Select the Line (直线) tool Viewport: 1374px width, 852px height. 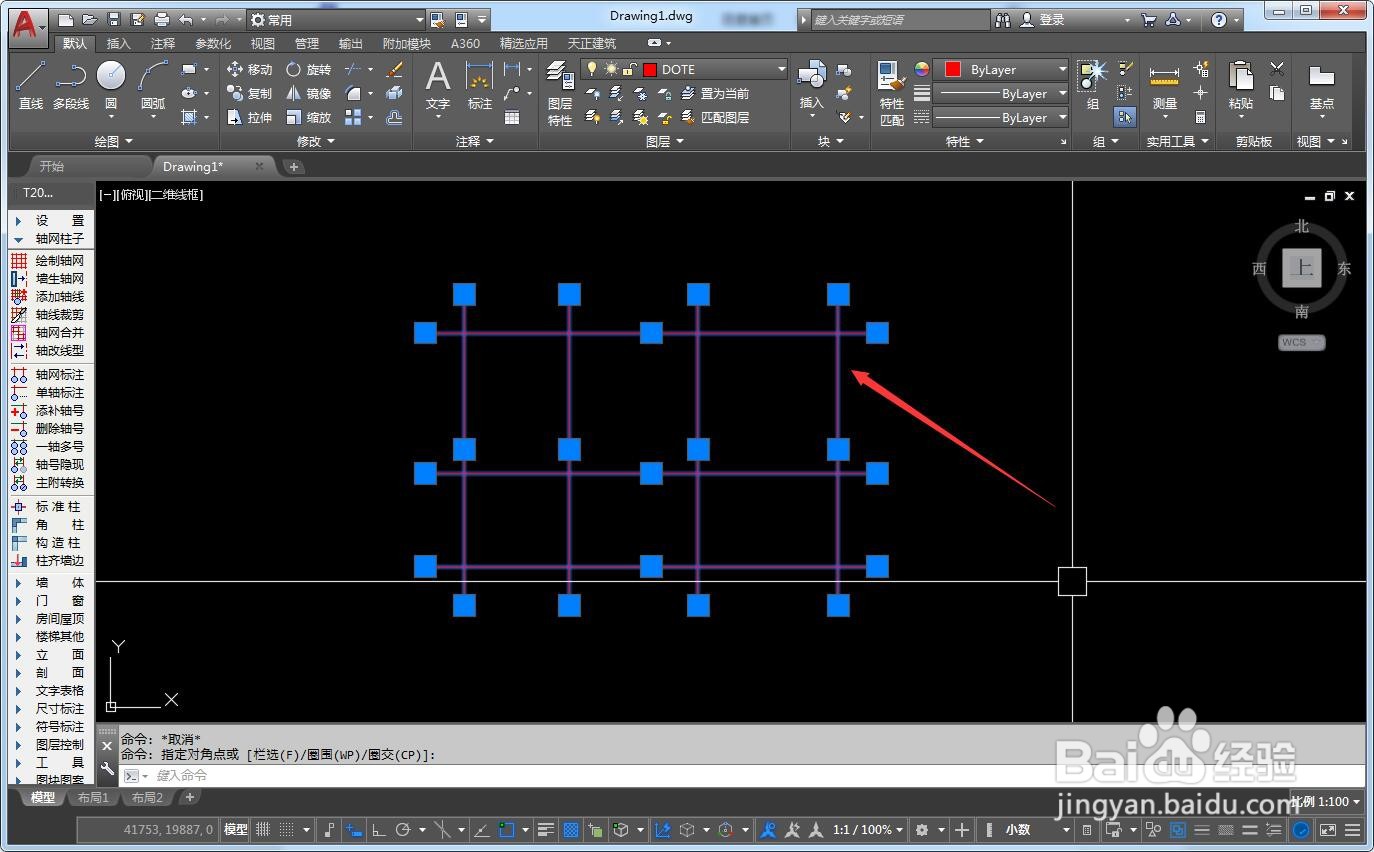coord(31,85)
